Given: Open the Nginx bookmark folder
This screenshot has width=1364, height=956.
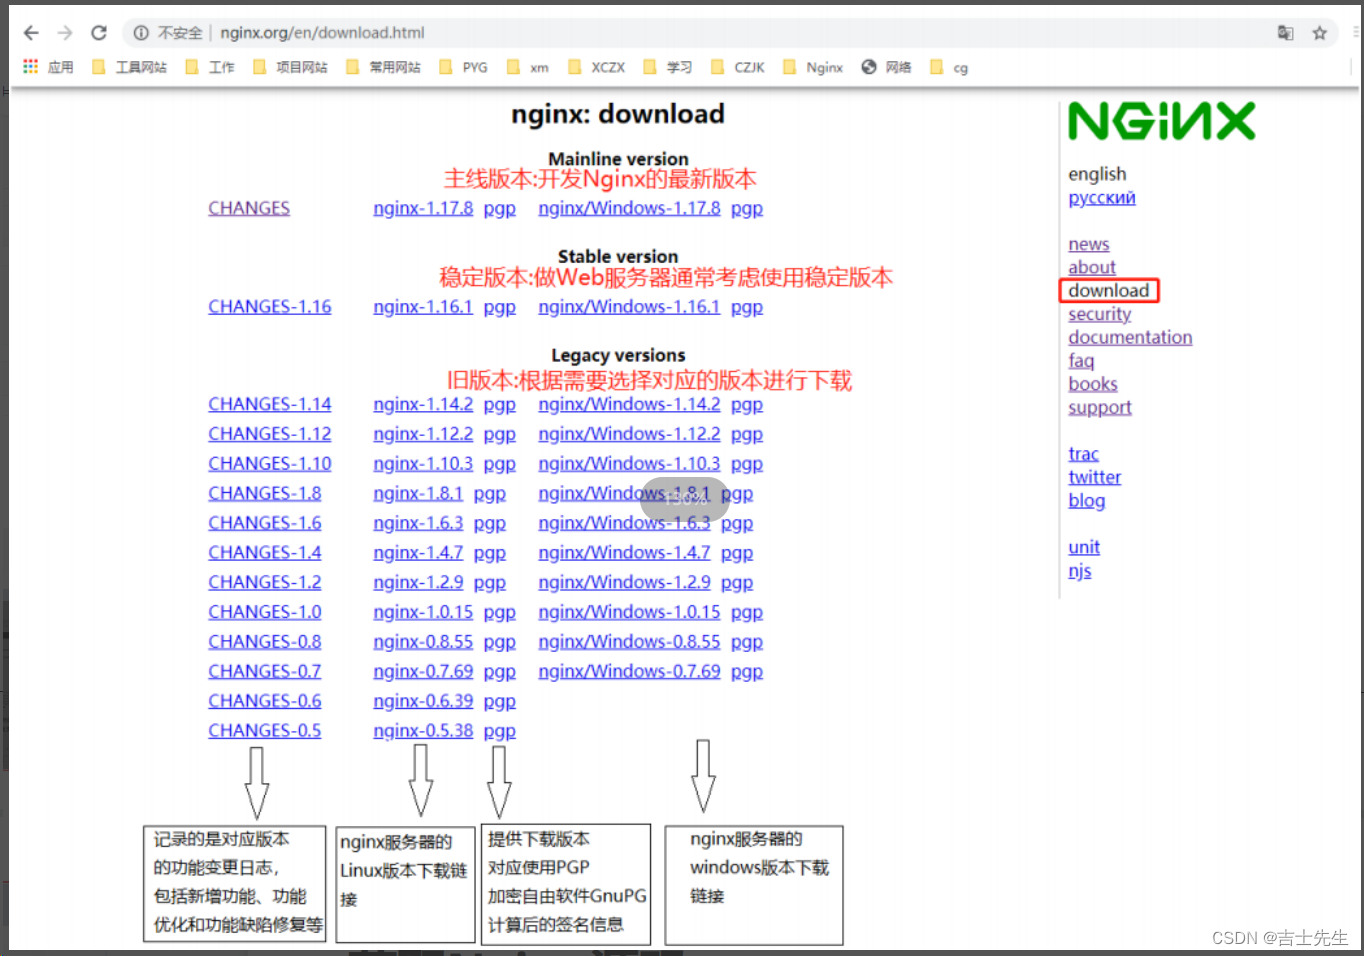Looking at the screenshot, I should 813,67.
